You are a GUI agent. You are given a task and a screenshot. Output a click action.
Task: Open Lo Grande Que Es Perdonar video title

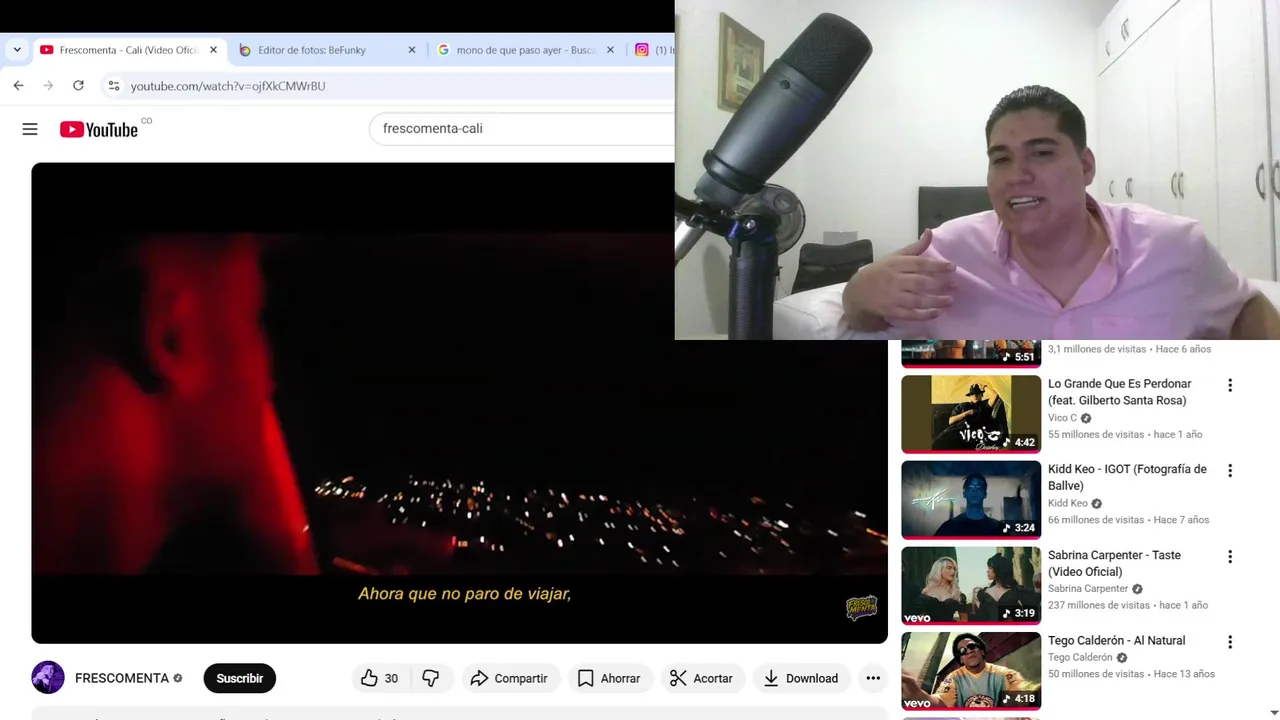tap(1119, 392)
